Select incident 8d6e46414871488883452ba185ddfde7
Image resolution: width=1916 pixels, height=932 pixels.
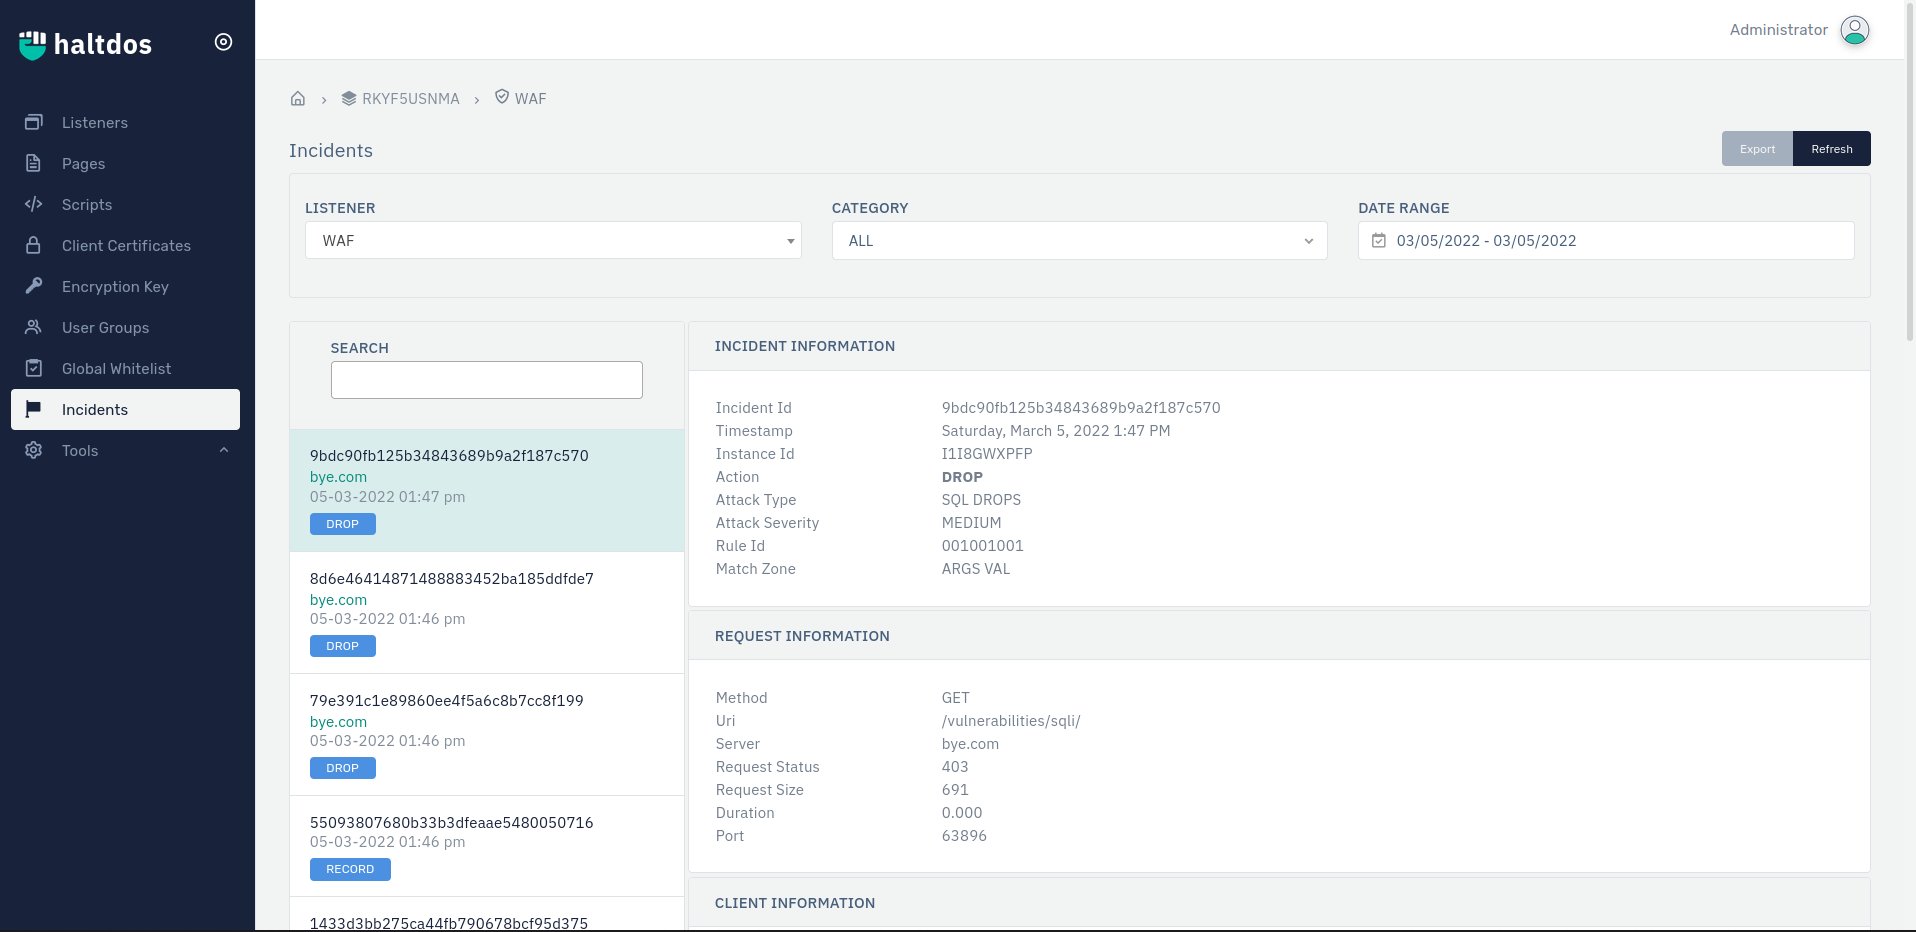[487, 612]
